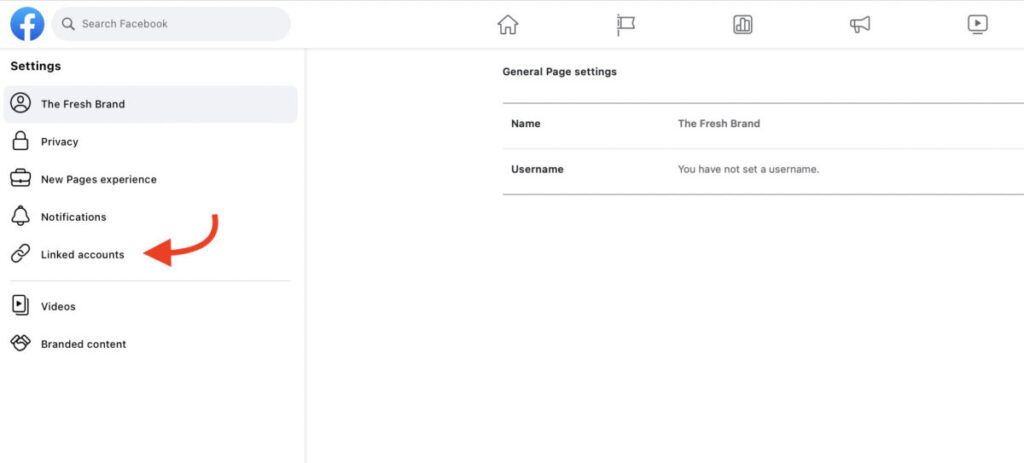Click the Settings sidebar heading

36,66
